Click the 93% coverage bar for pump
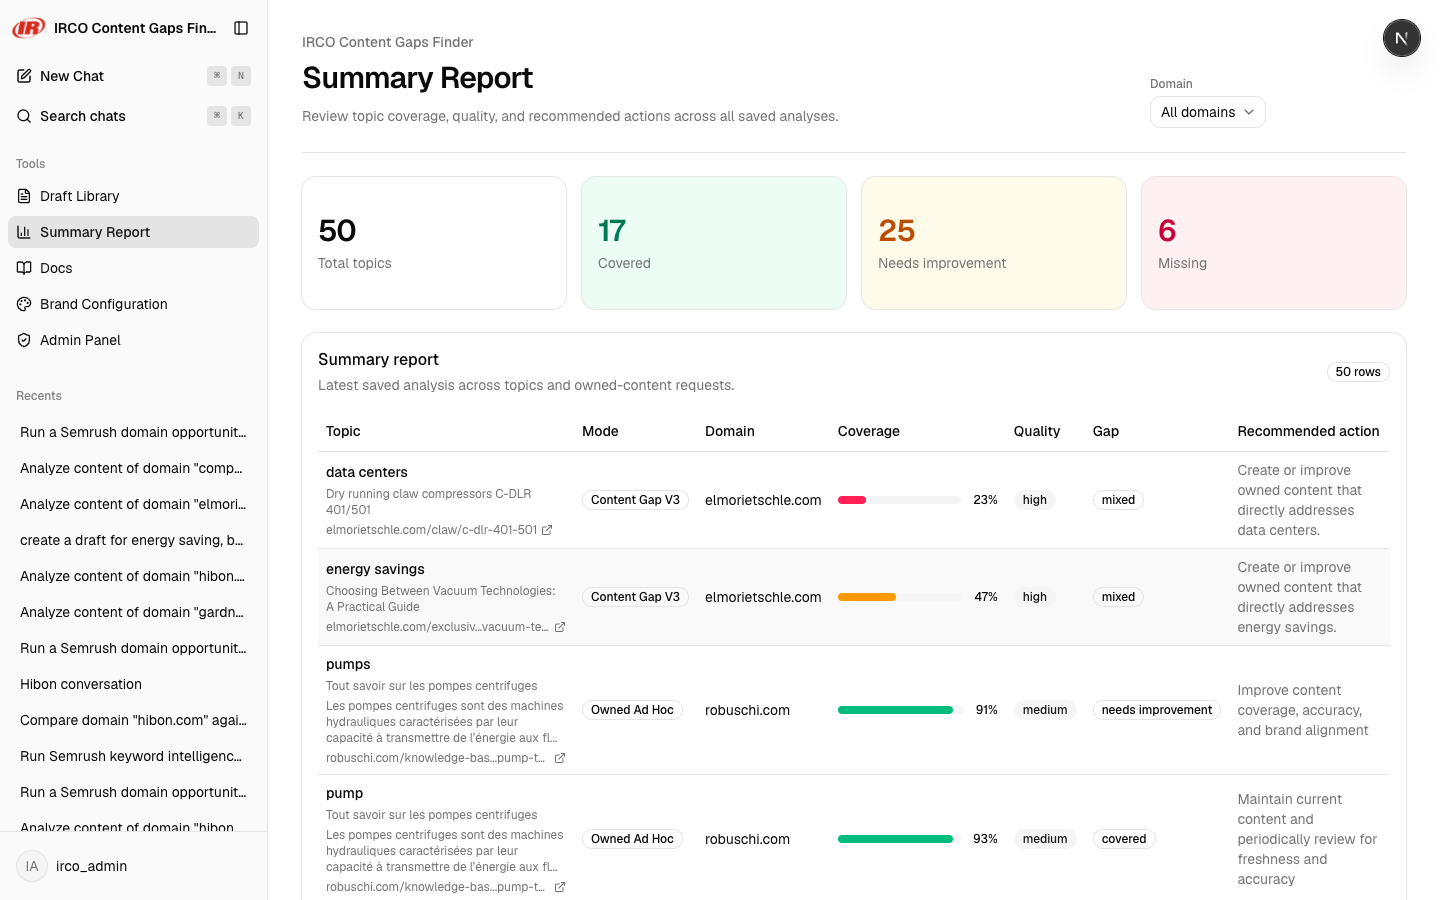 tap(899, 839)
